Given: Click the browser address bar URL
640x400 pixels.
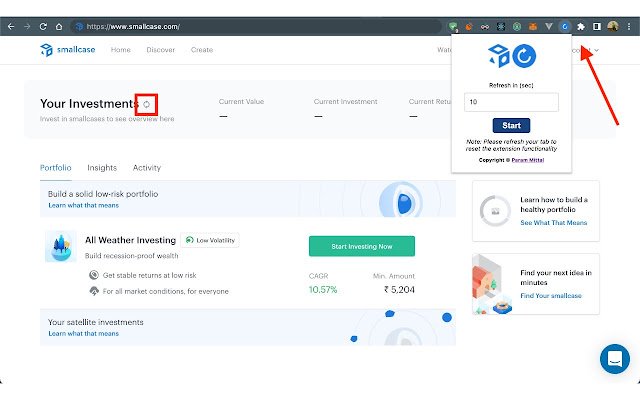Looking at the screenshot, I should 133,27.
